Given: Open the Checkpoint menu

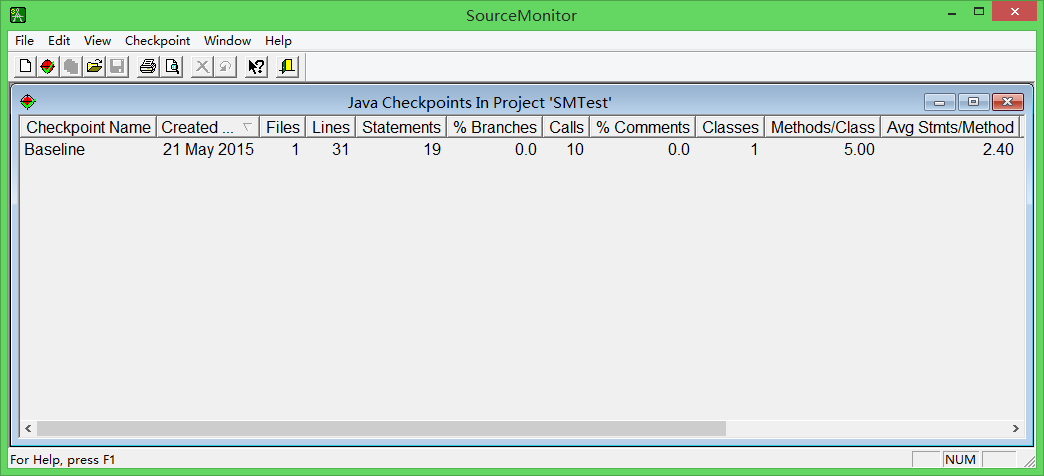Looking at the screenshot, I should [x=157, y=41].
